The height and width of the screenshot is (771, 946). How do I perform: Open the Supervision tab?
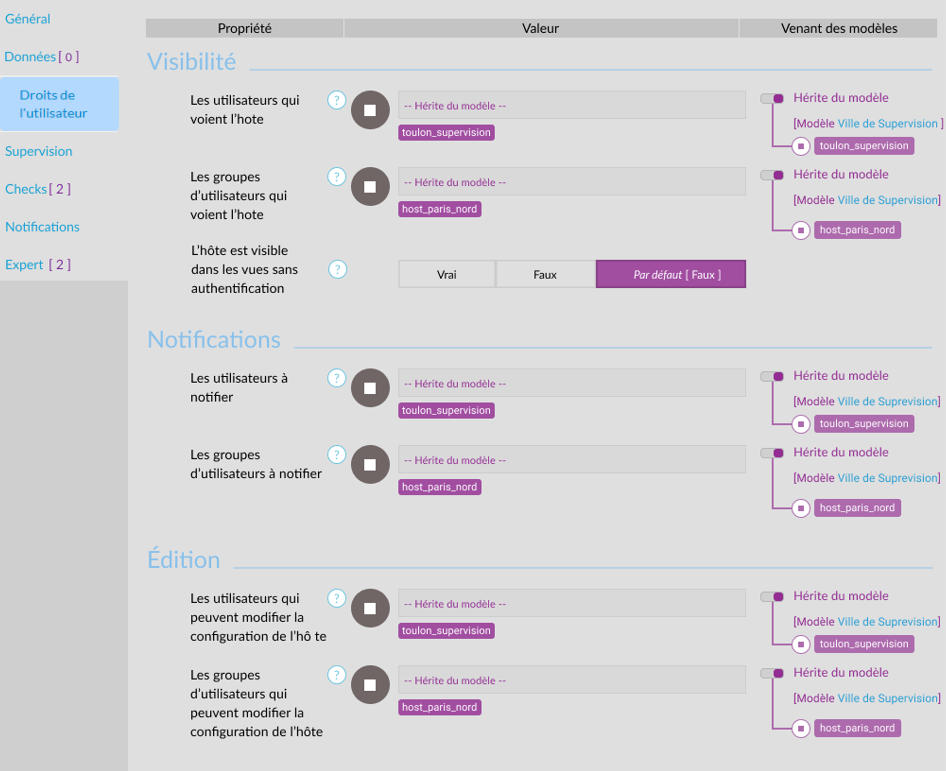click(x=39, y=151)
